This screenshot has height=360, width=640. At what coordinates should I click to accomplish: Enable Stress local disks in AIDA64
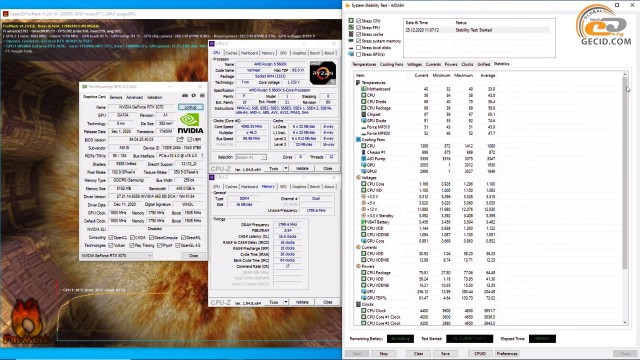pos(358,48)
